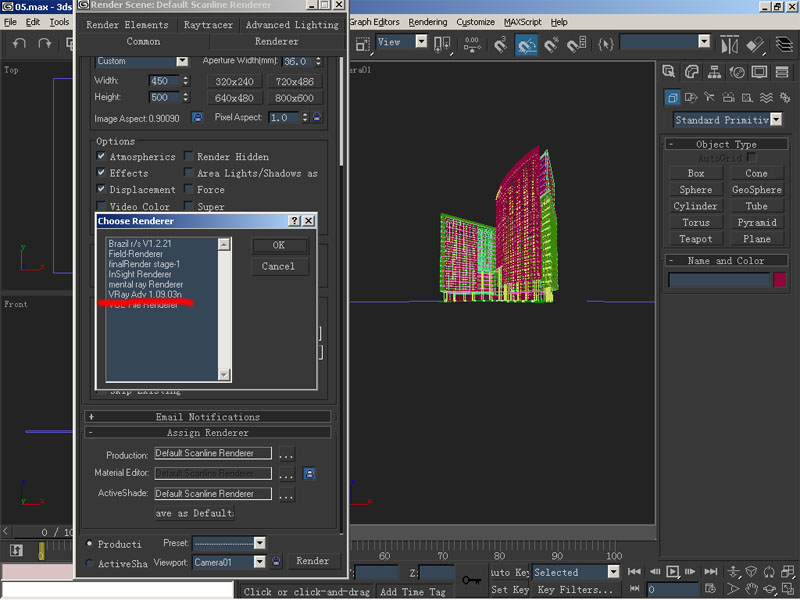Switch to the Raytracer tab
The image size is (800, 600).
tap(207, 25)
